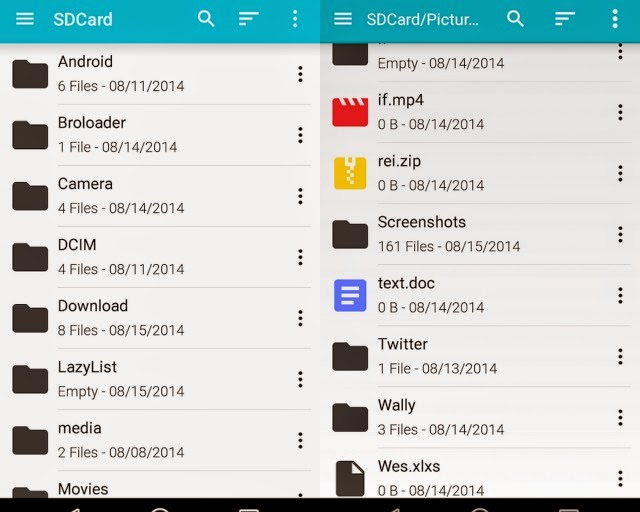
Task: Tap the SDCard title text
Action: point(83,19)
